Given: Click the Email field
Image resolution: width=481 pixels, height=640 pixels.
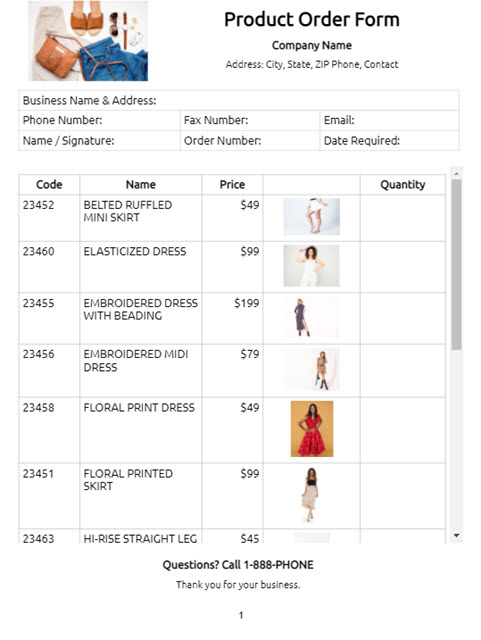Looking at the screenshot, I should tap(390, 120).
